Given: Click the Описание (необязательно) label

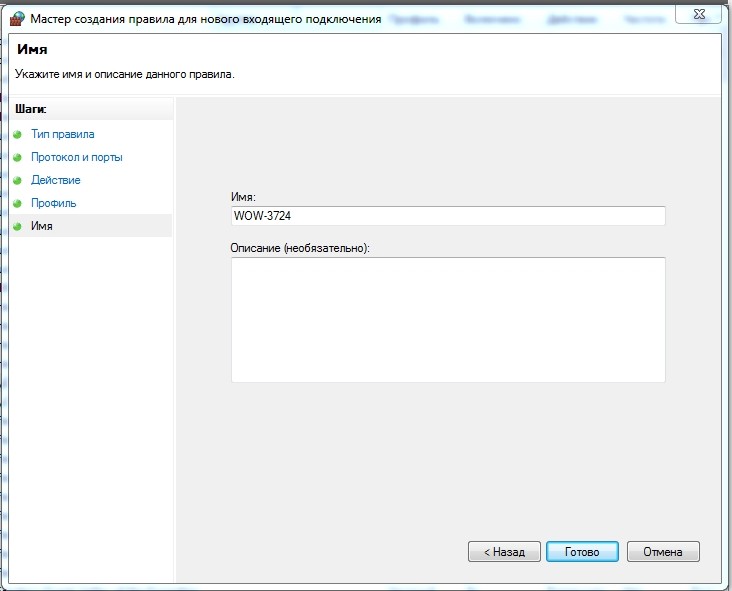Looking at the screenshot, I should click(x=300, y=247).
